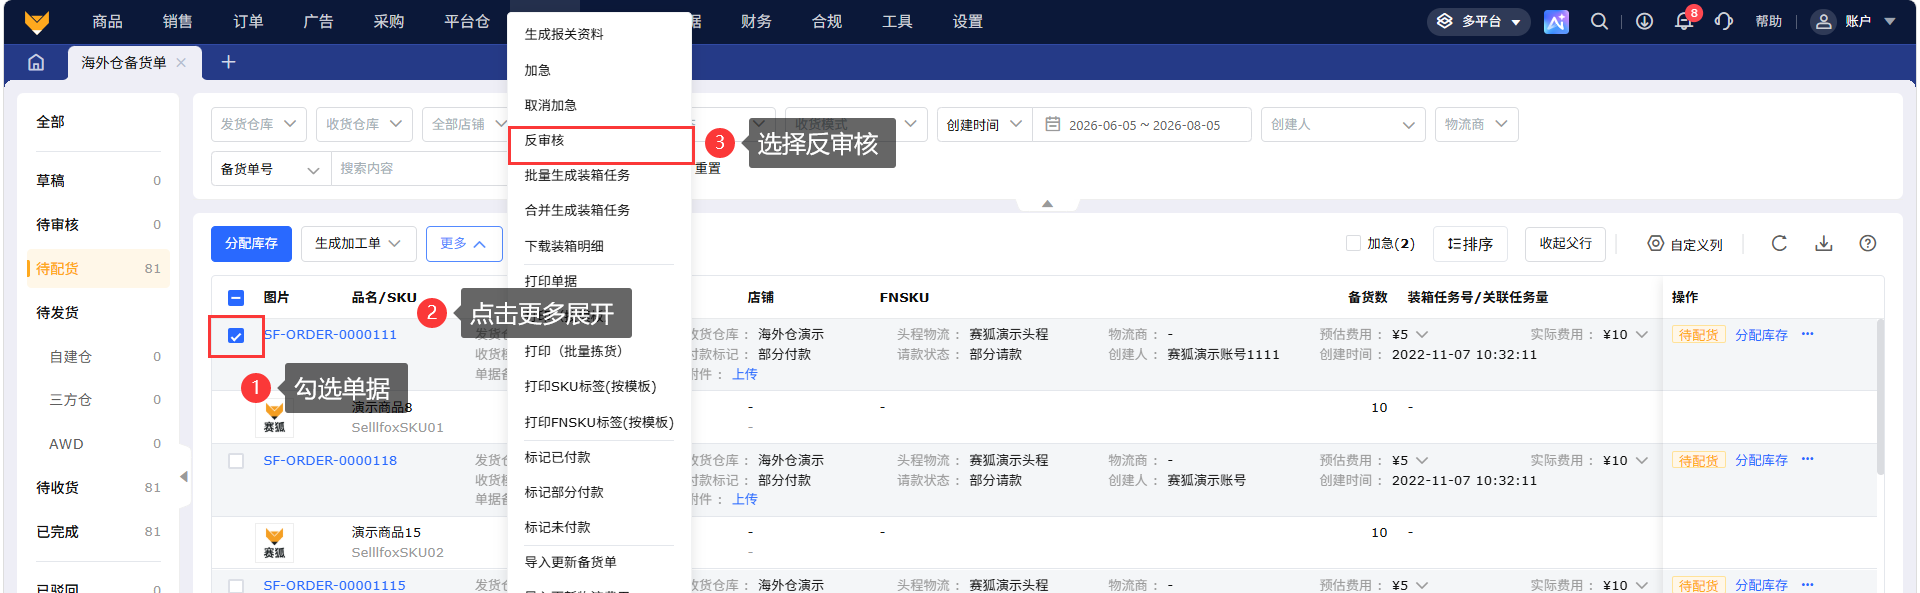1920x593 pixels.
Task: Click the 重置 filter reset
Action: click(x=708, y=169)
